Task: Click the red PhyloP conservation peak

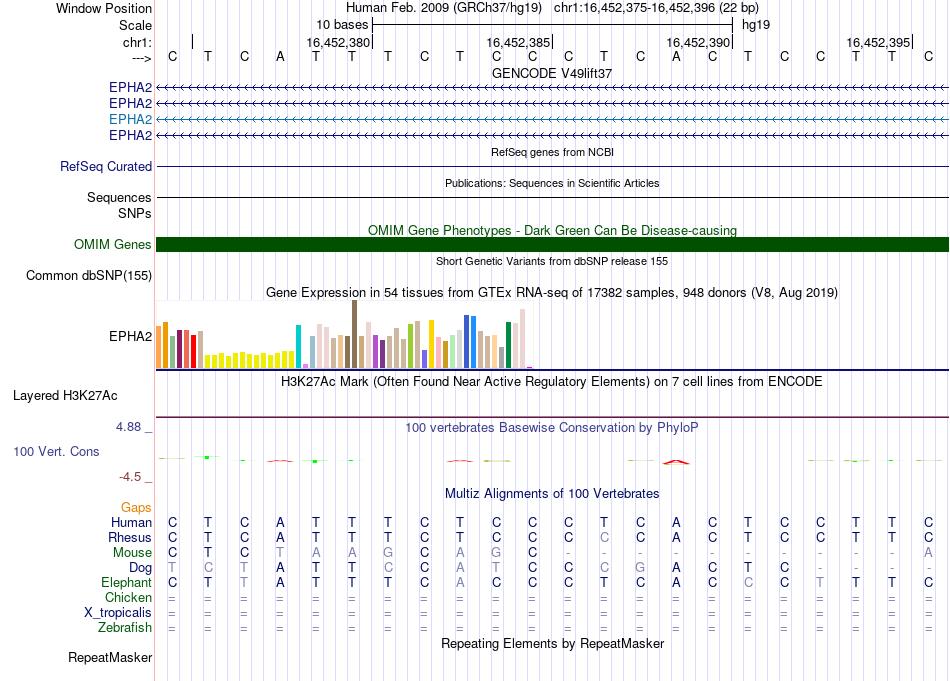Action: tap(676, 461)
